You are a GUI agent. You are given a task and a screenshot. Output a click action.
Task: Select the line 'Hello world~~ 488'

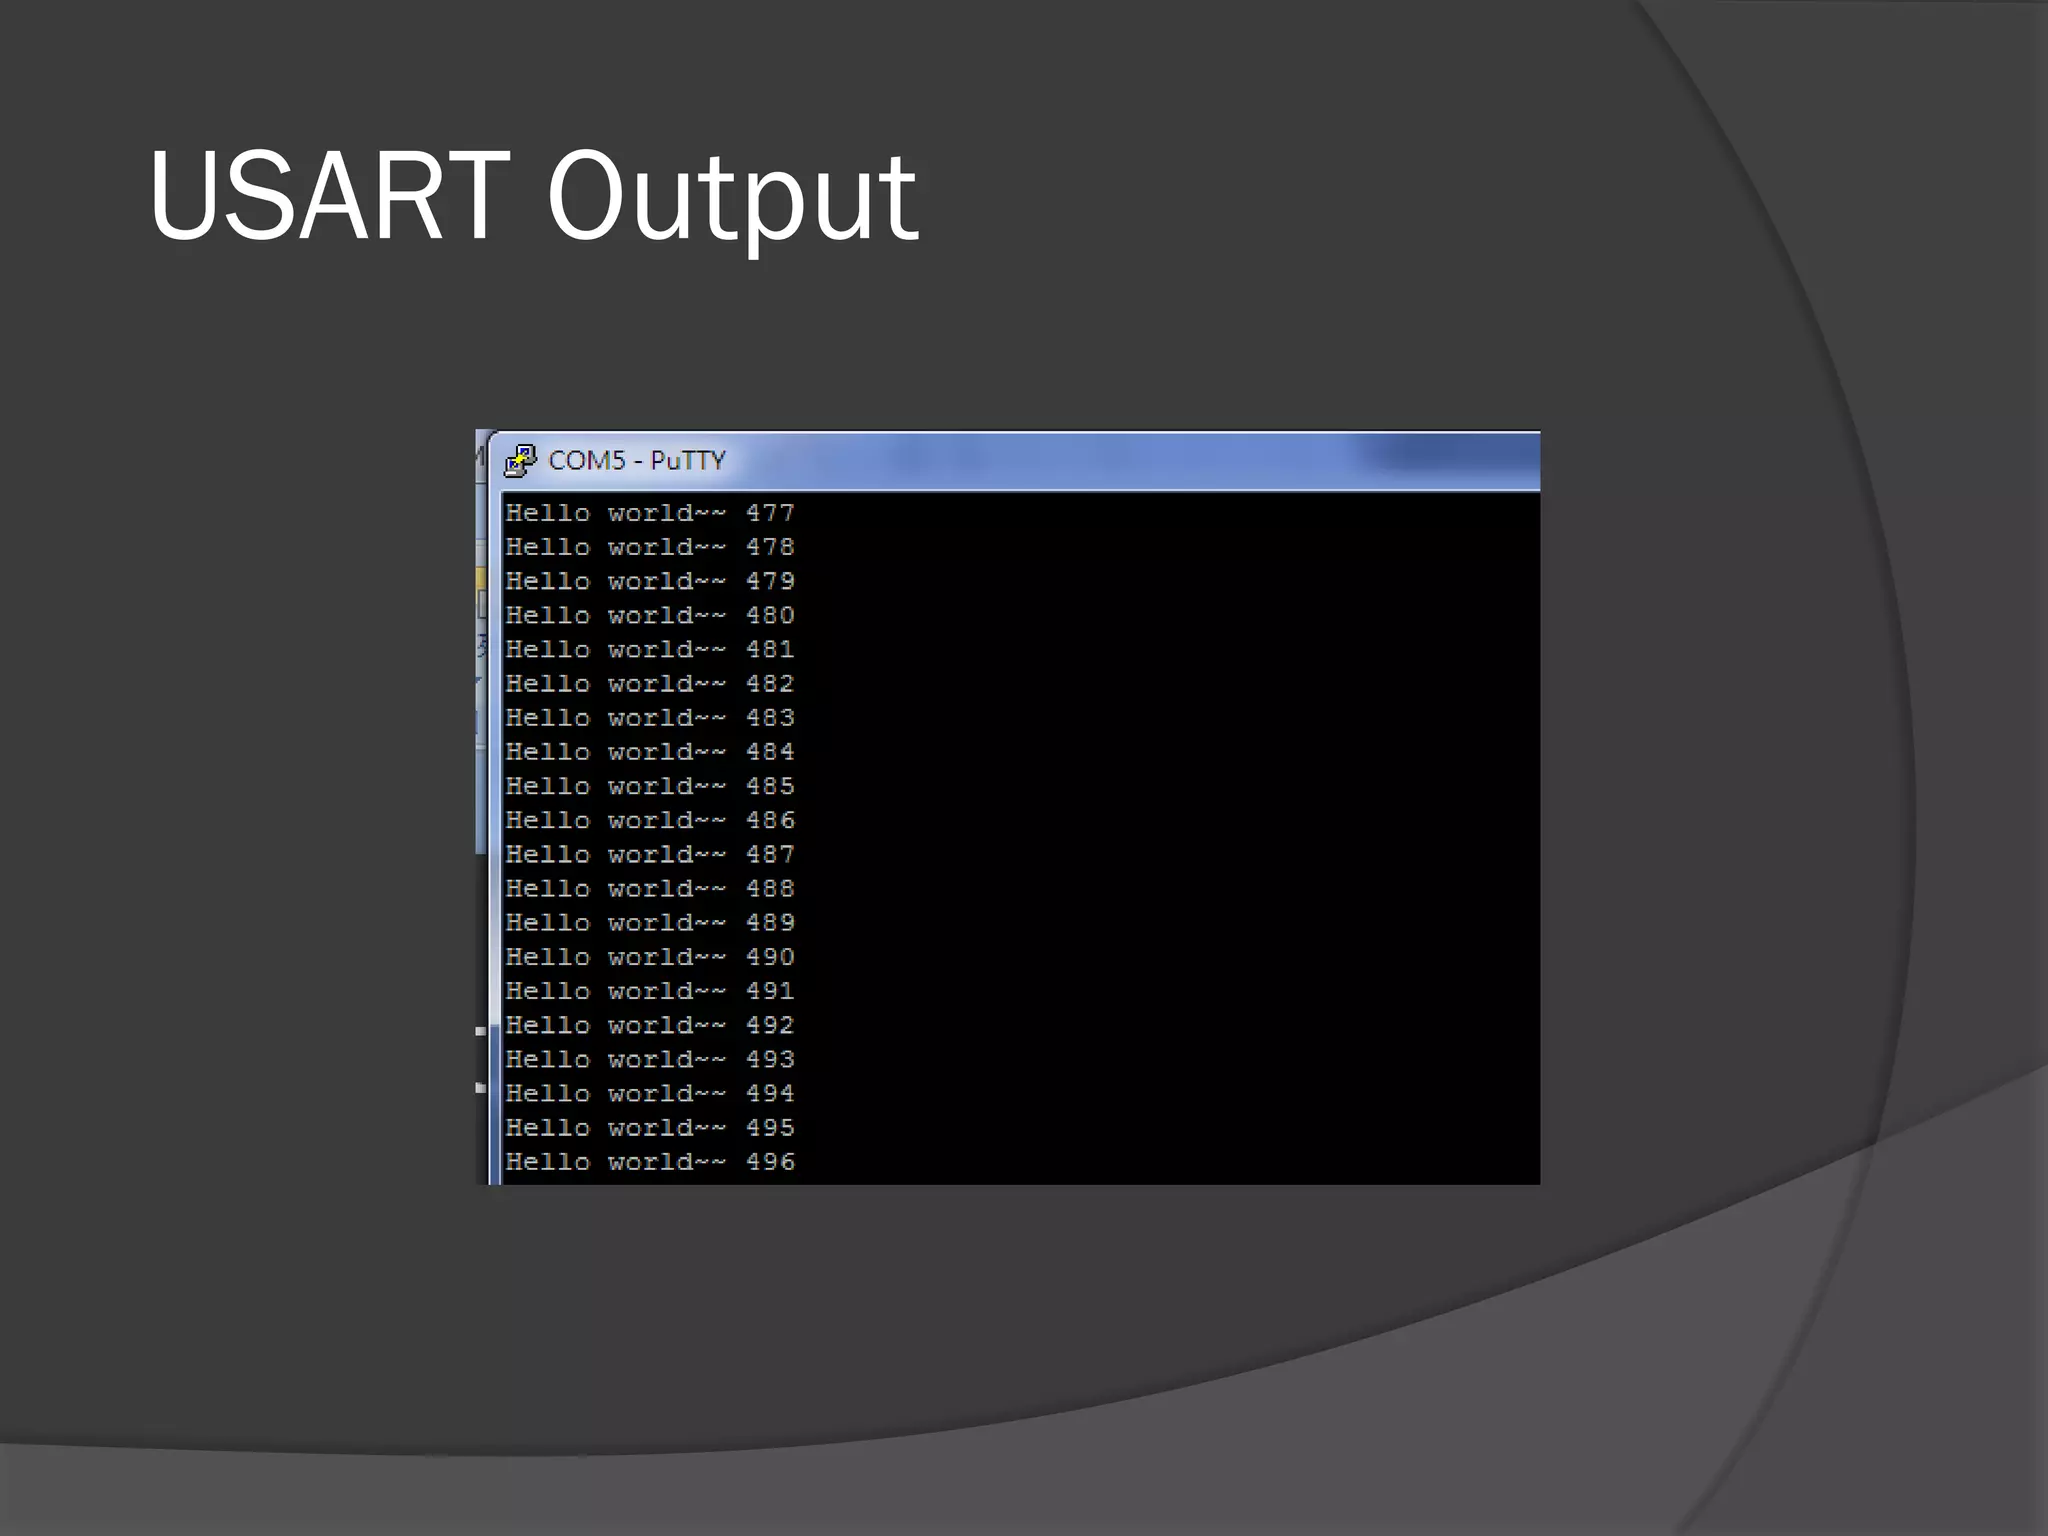tap(650, 888)
